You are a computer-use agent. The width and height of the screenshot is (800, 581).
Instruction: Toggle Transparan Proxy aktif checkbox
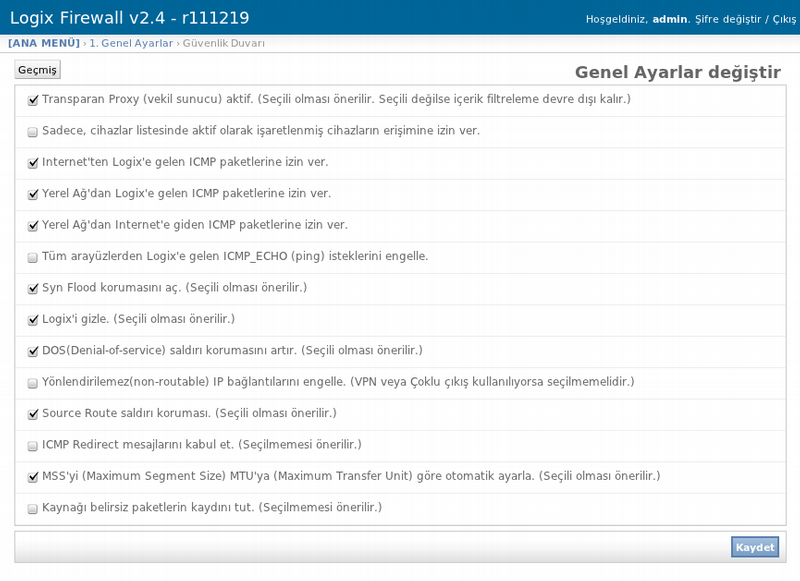click(33, 100)
